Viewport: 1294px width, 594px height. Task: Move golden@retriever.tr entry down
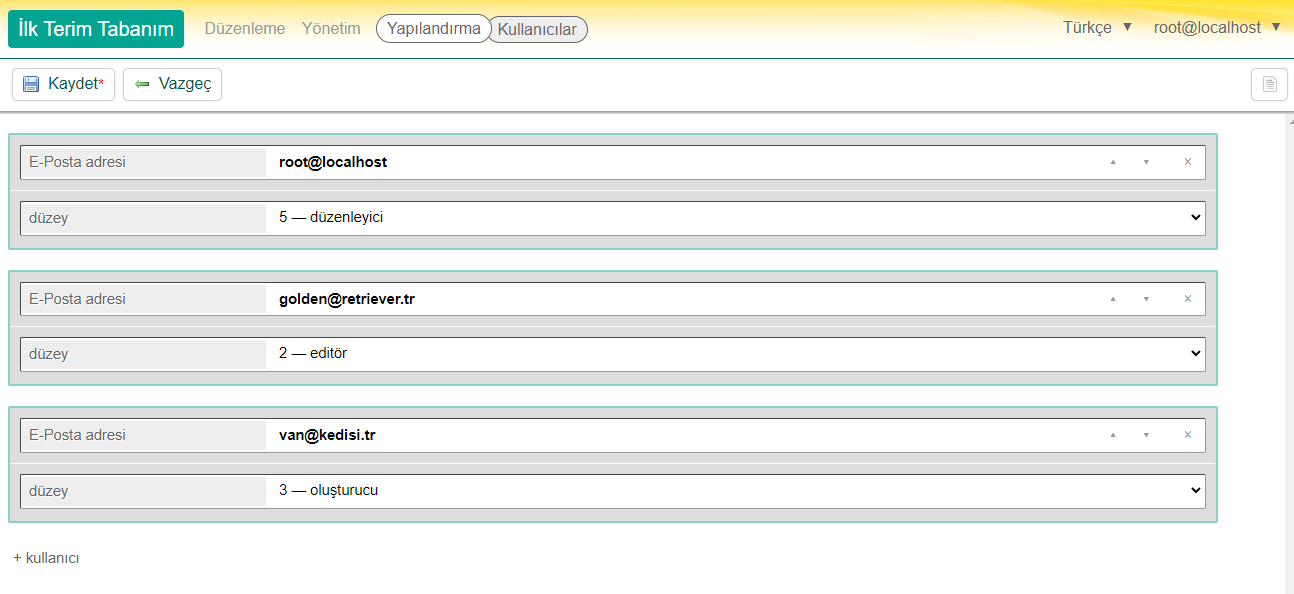click(x=1146, y=299)
